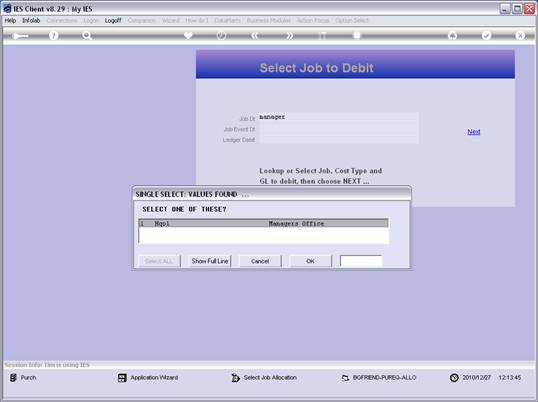The width and height of the screenshot is (538, 402).
Task: Click the selection number input box
Action: pyautogui.click(x=361, y=261)
